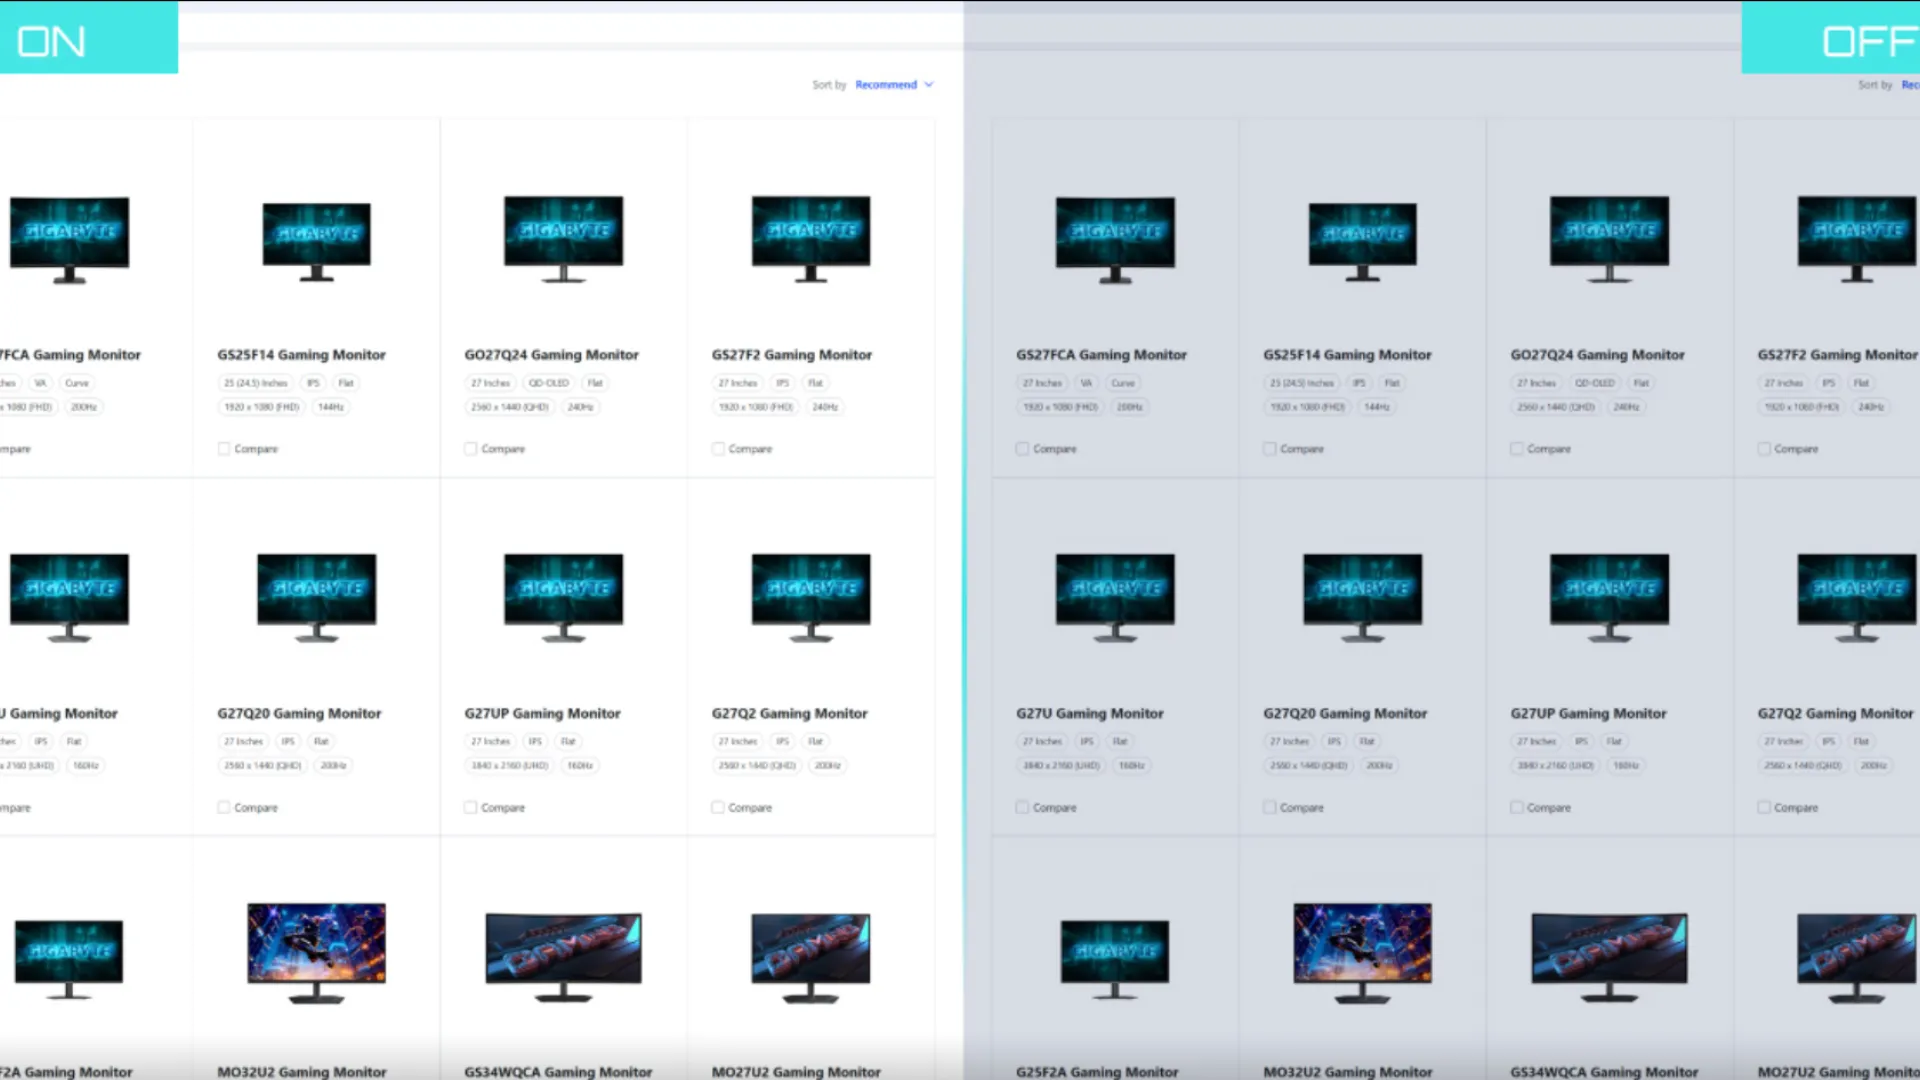Click "2560 x 1440 (QHD)" tag on G27Q20, ON half
The height and width of the screenshot is (1080, 1920).
(x=262, y=766)
